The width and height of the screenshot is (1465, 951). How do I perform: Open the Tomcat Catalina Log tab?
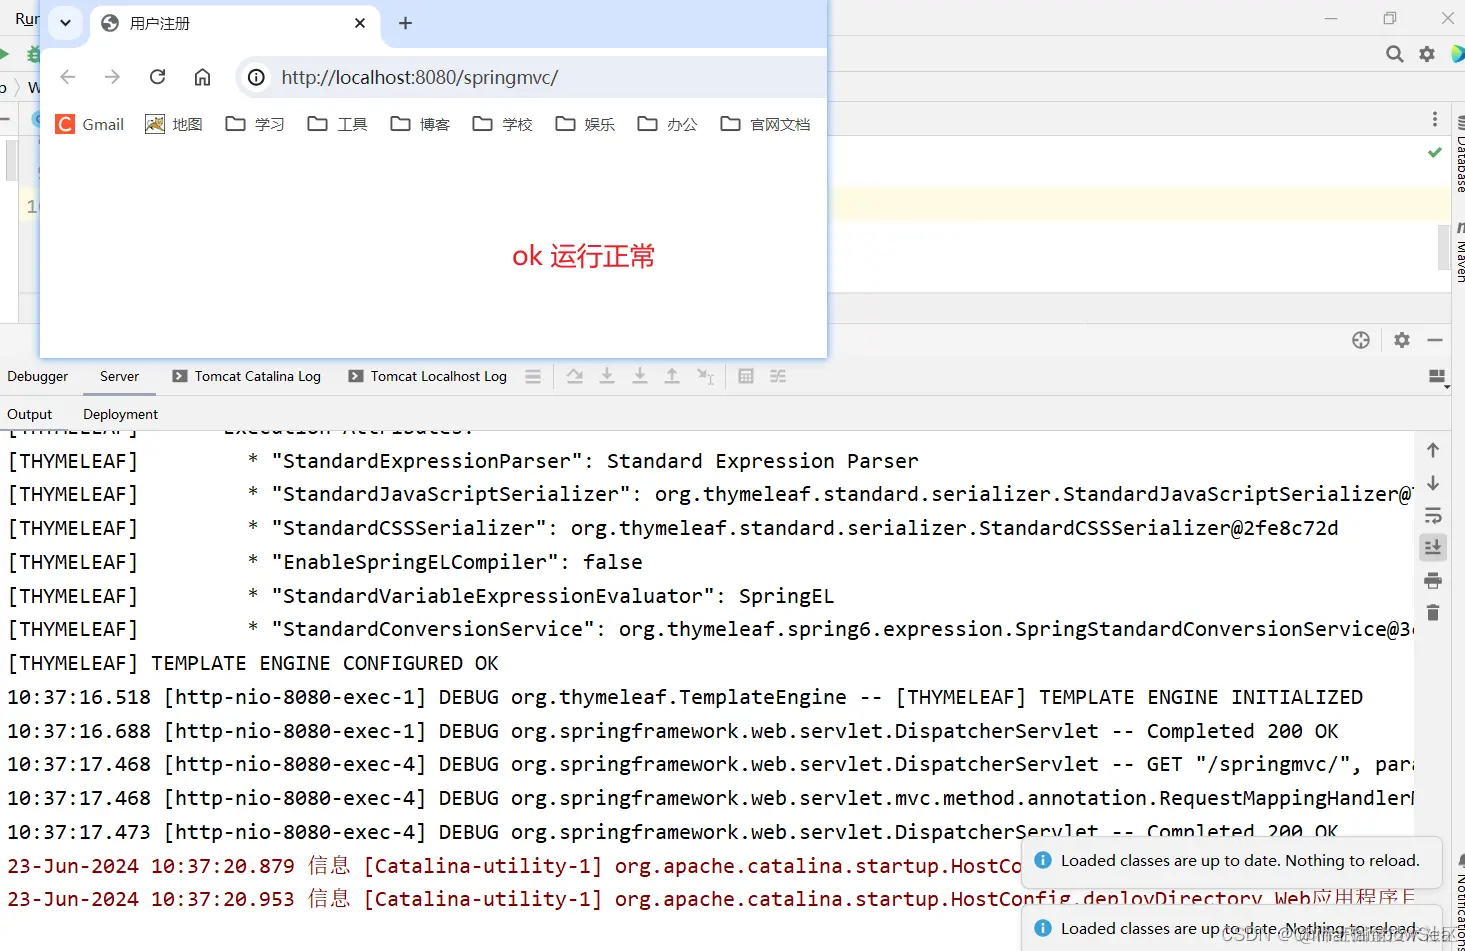(247, 376)
